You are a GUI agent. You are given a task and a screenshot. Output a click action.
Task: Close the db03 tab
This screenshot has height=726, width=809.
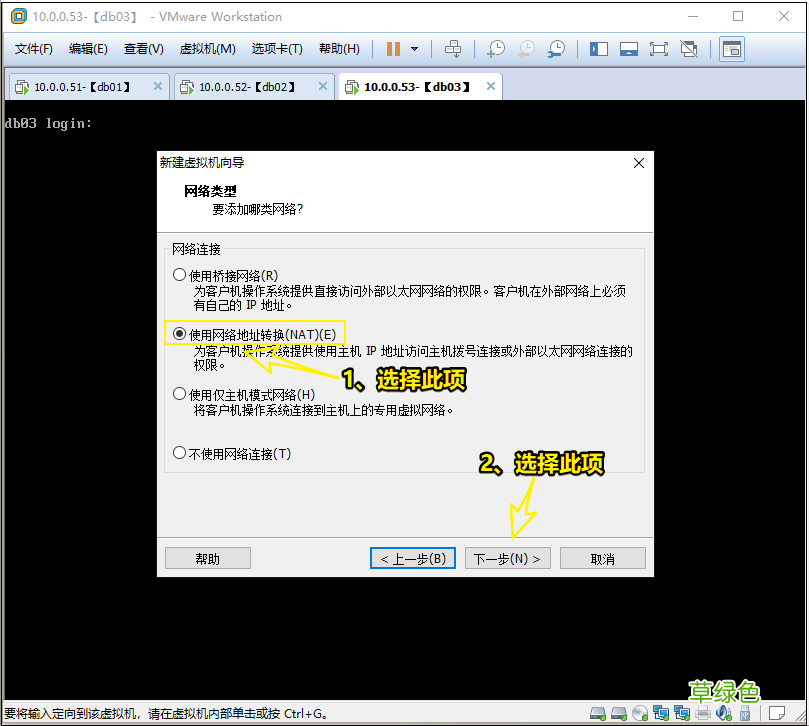point(491,86)
